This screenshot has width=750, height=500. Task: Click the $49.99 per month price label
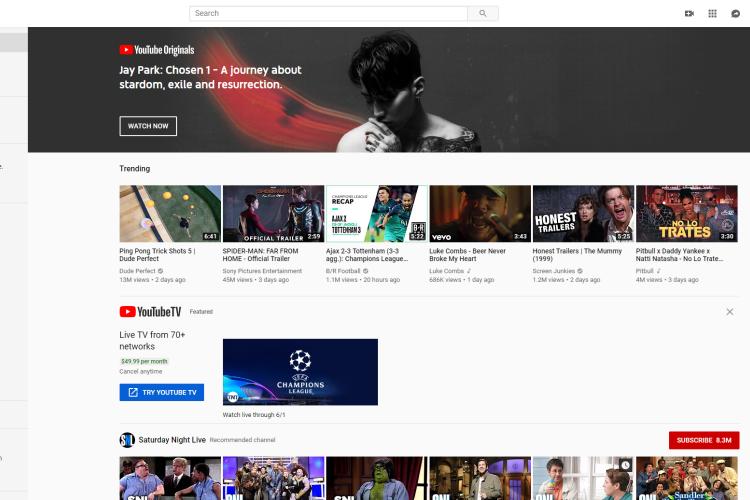tap(144, 361)
